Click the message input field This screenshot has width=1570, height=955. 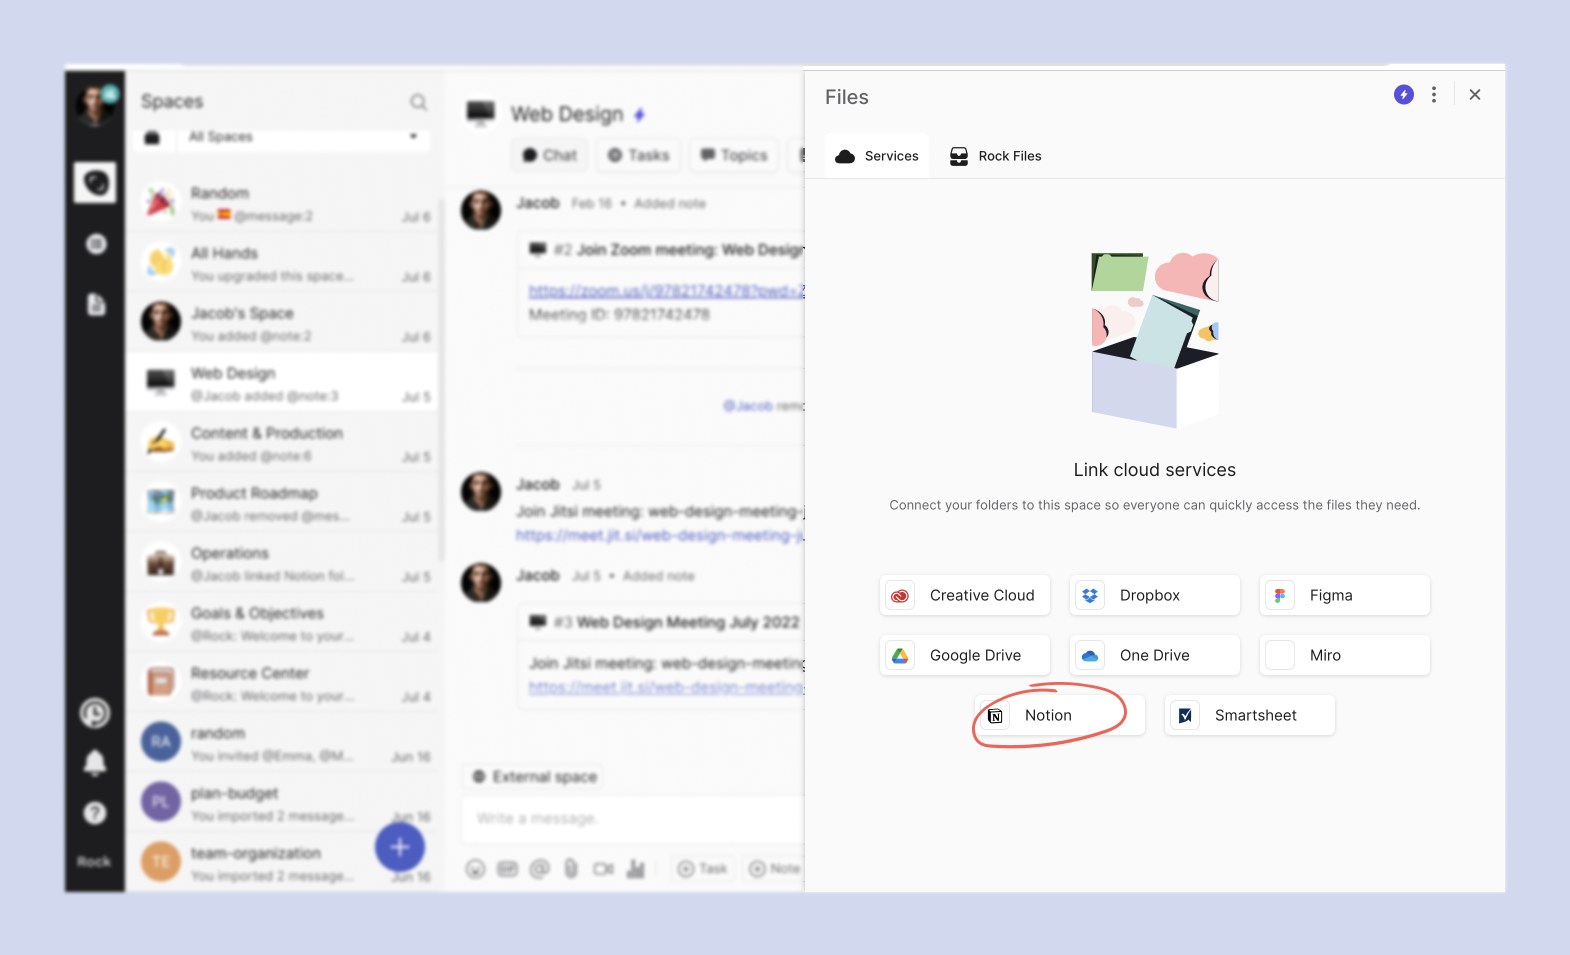click(632, 818)
